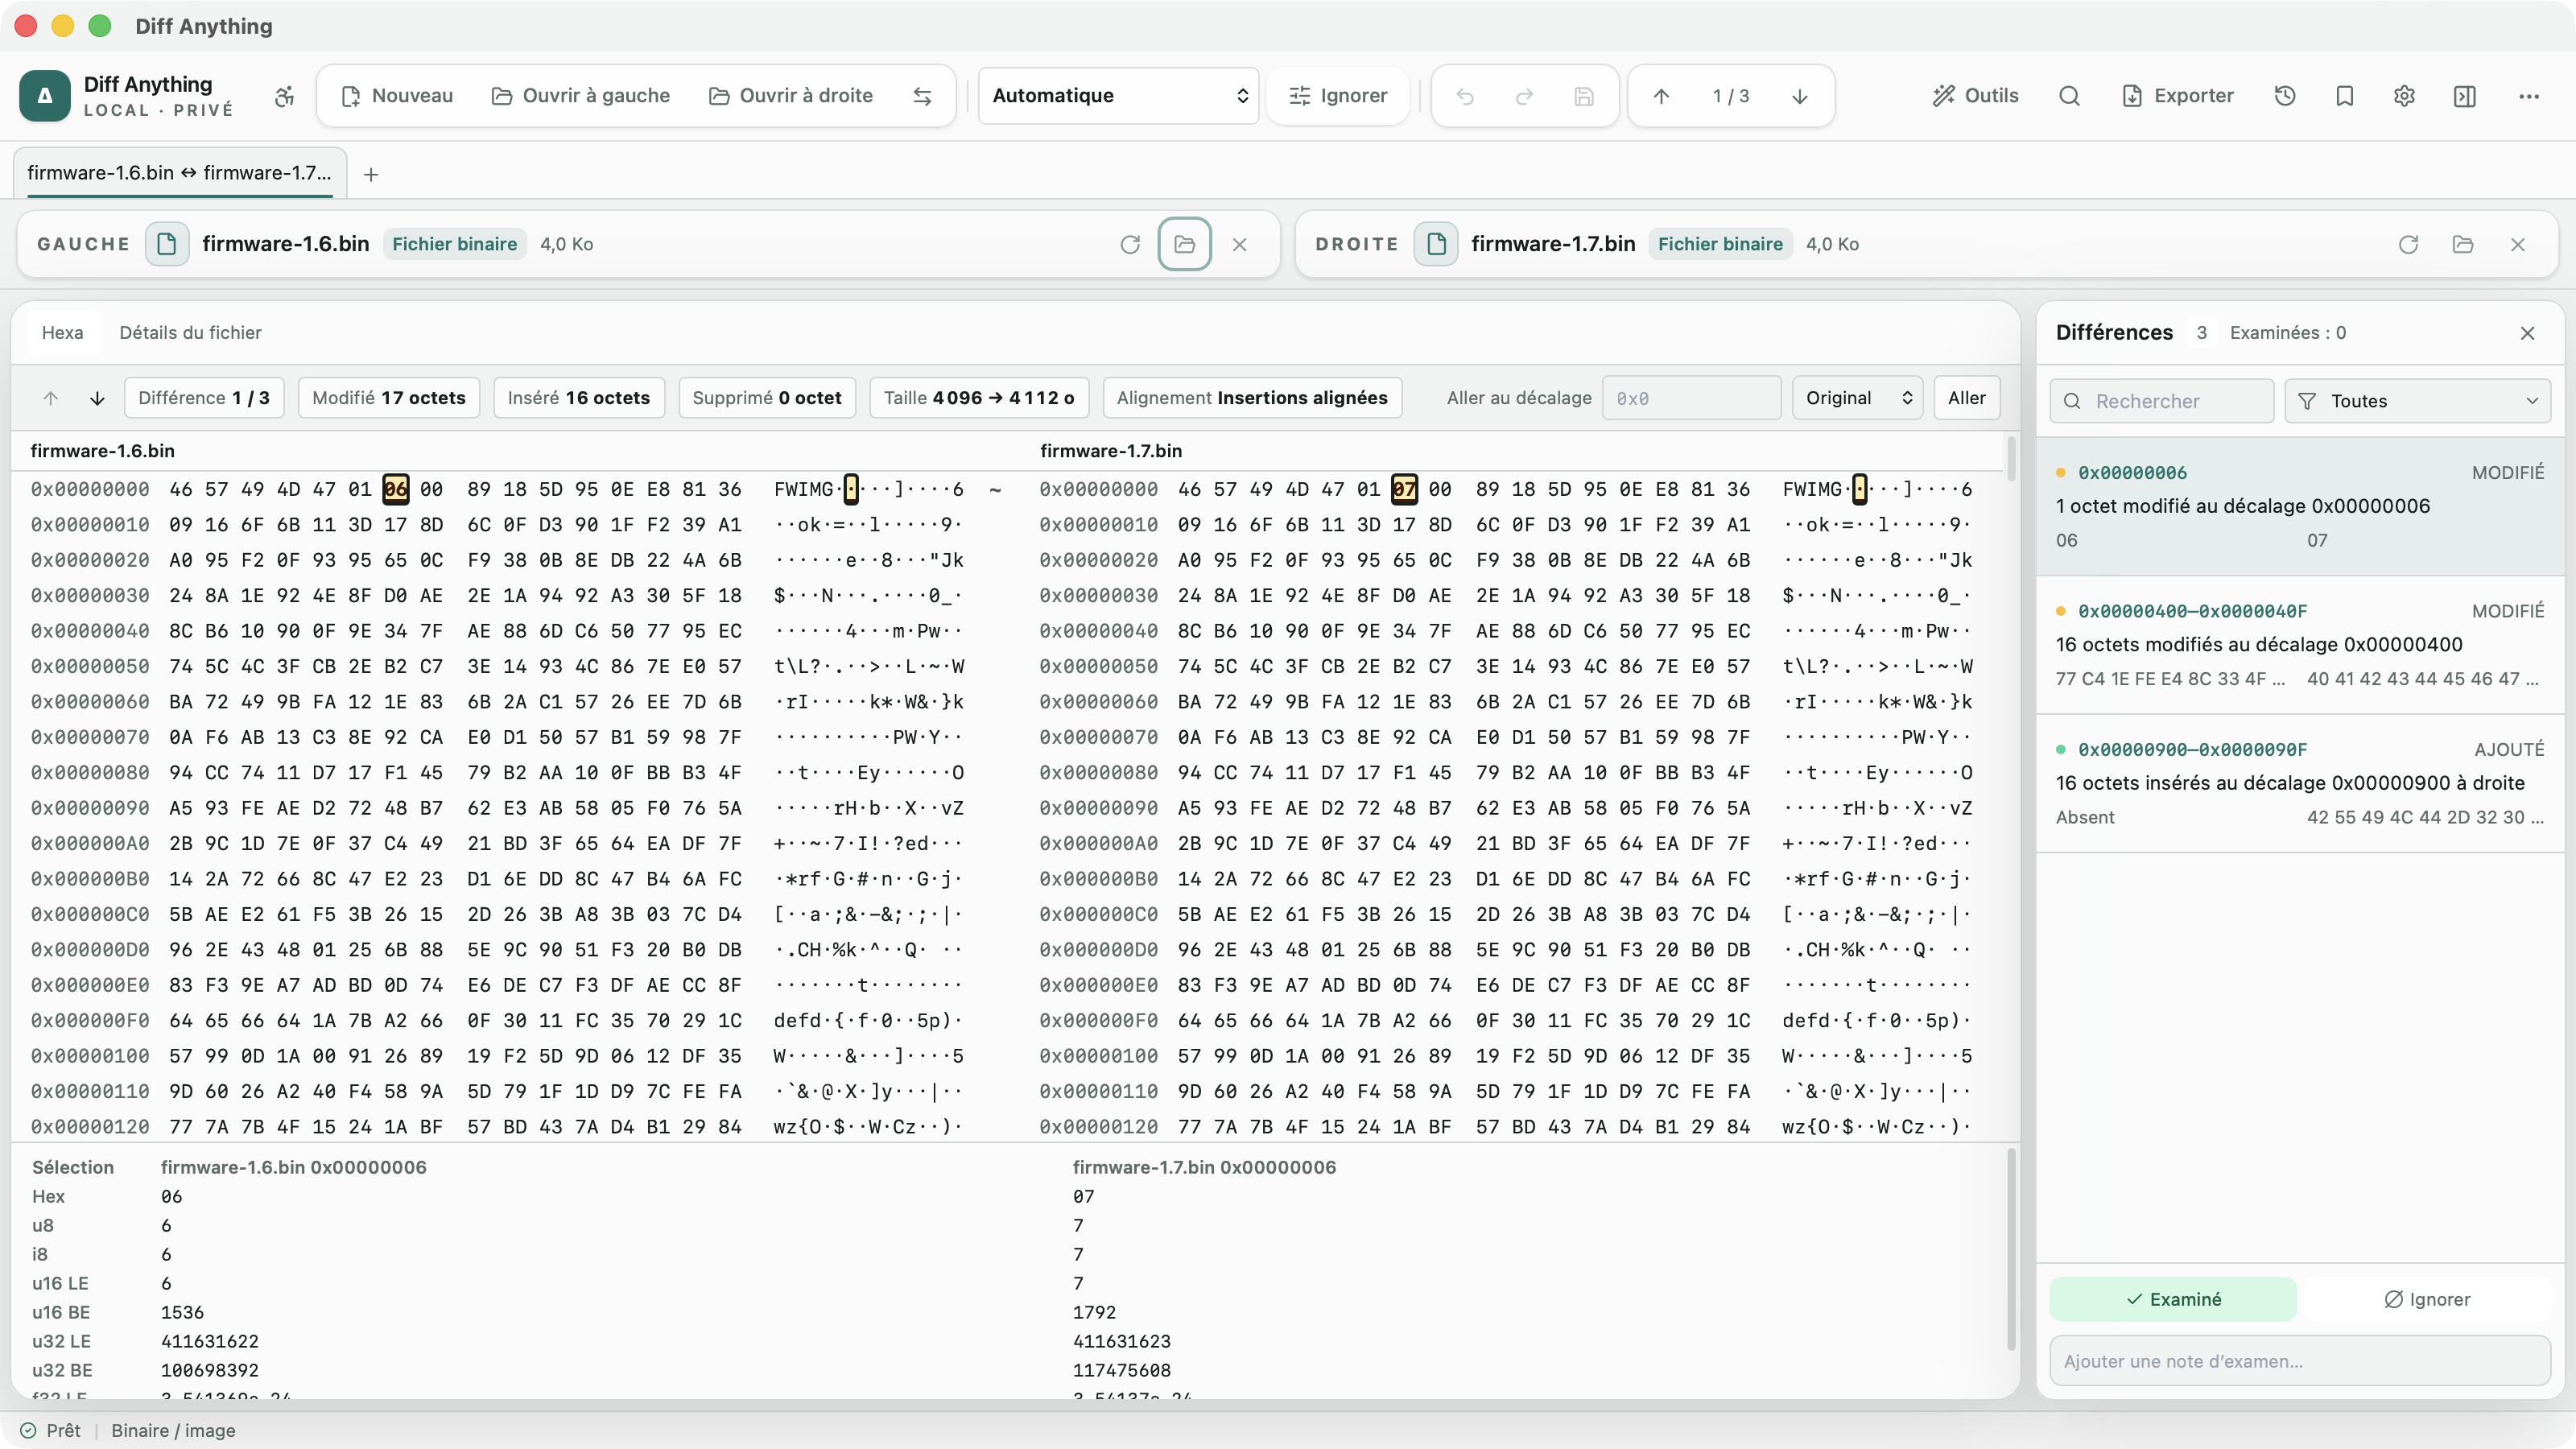Open the more options ellipsis menu
This screenshot has width=2576, height=1449.
click(x=2529, y=96)
